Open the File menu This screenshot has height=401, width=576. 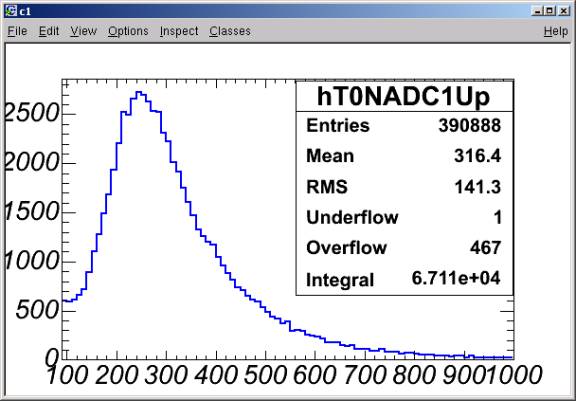tap(17, 31)
